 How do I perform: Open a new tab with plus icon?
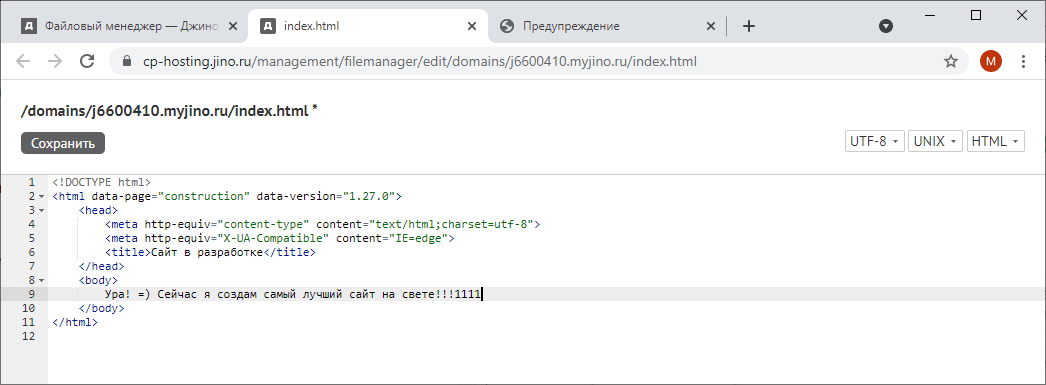pyautogui.click(x=749, y=26)
